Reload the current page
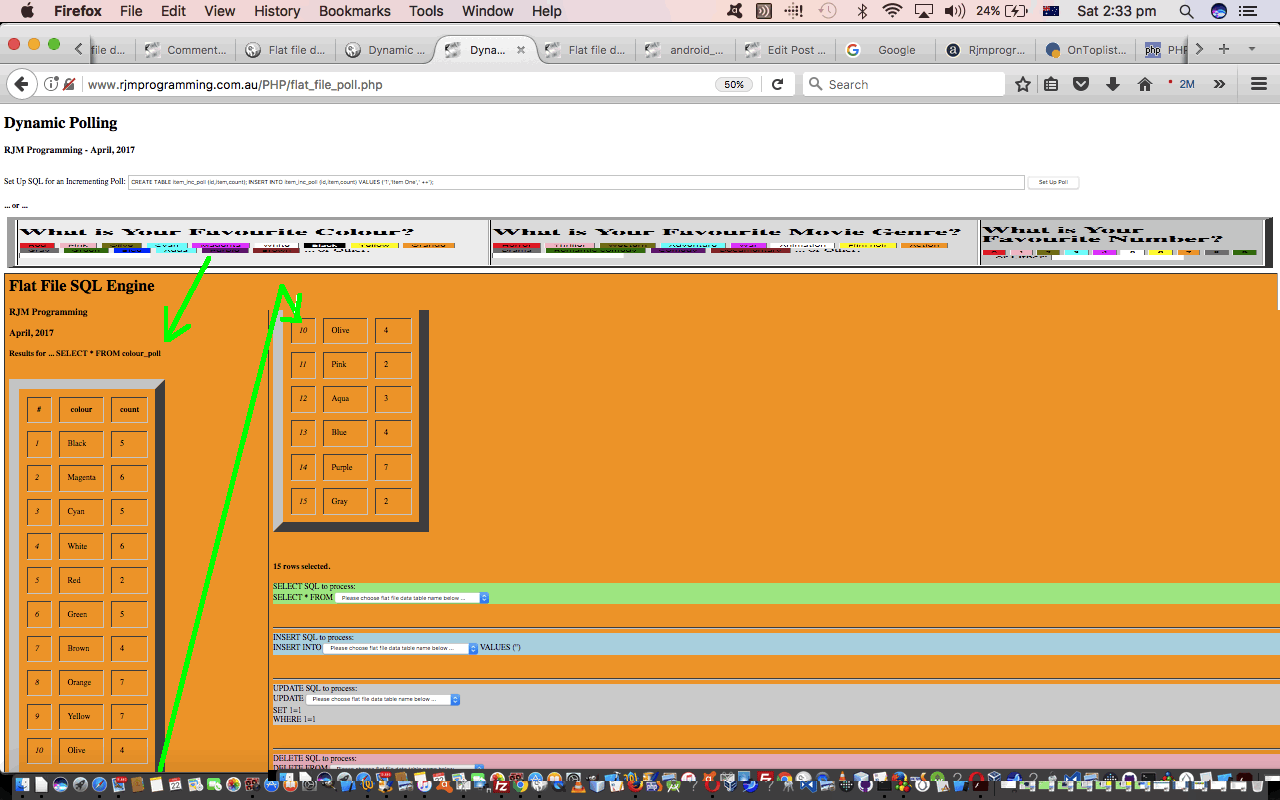Viewport: 1280px width, 800px height. 777,85
